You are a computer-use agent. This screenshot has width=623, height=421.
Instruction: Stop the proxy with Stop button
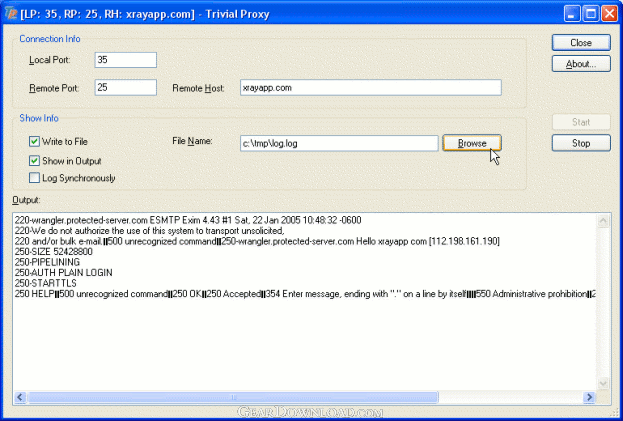click(x=581, y=143)
